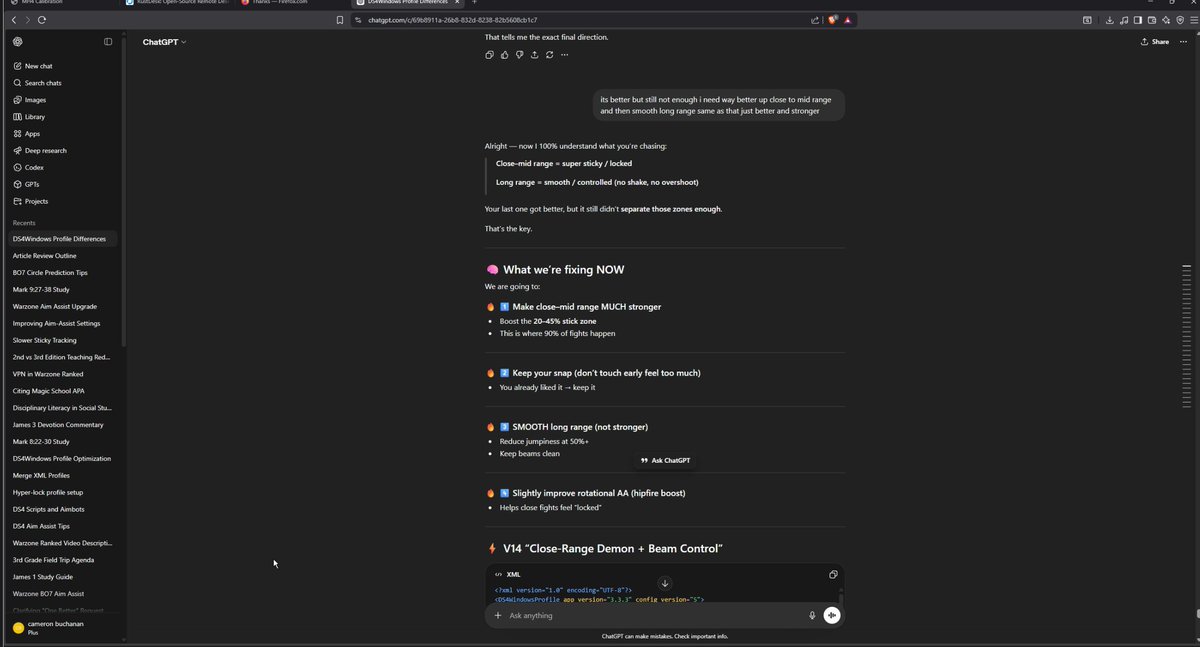The image size is (1200, 647).
Task: Open Search chats
Action: point(61,83)
